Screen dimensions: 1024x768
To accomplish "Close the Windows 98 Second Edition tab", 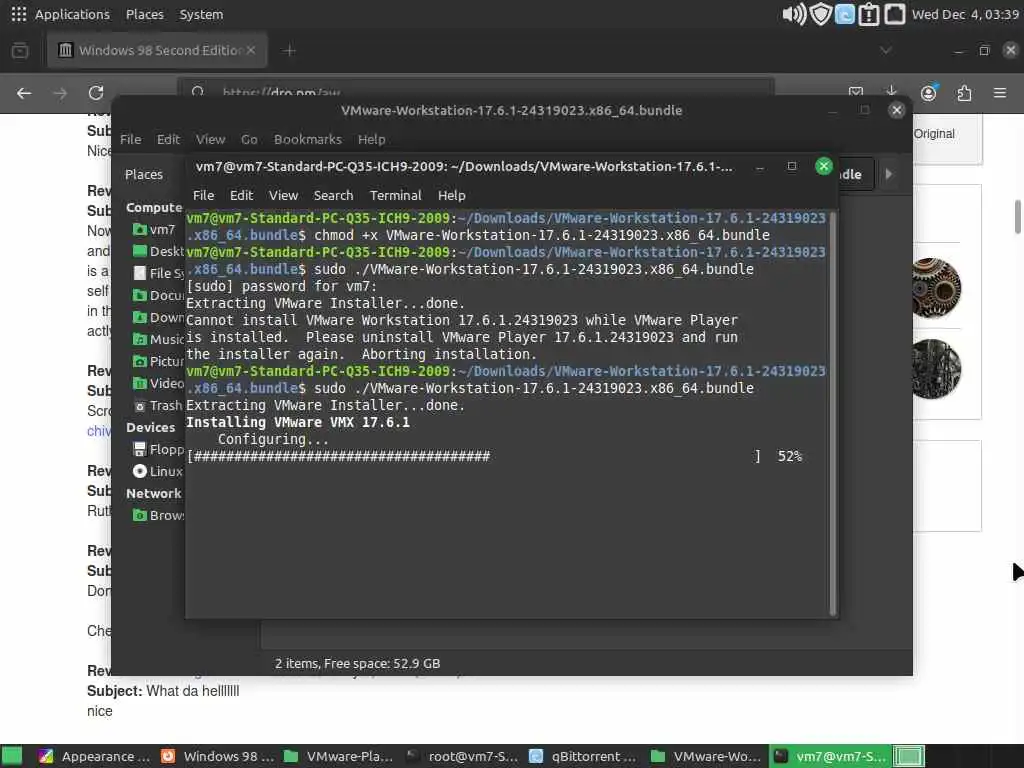I will click(251, 50).
